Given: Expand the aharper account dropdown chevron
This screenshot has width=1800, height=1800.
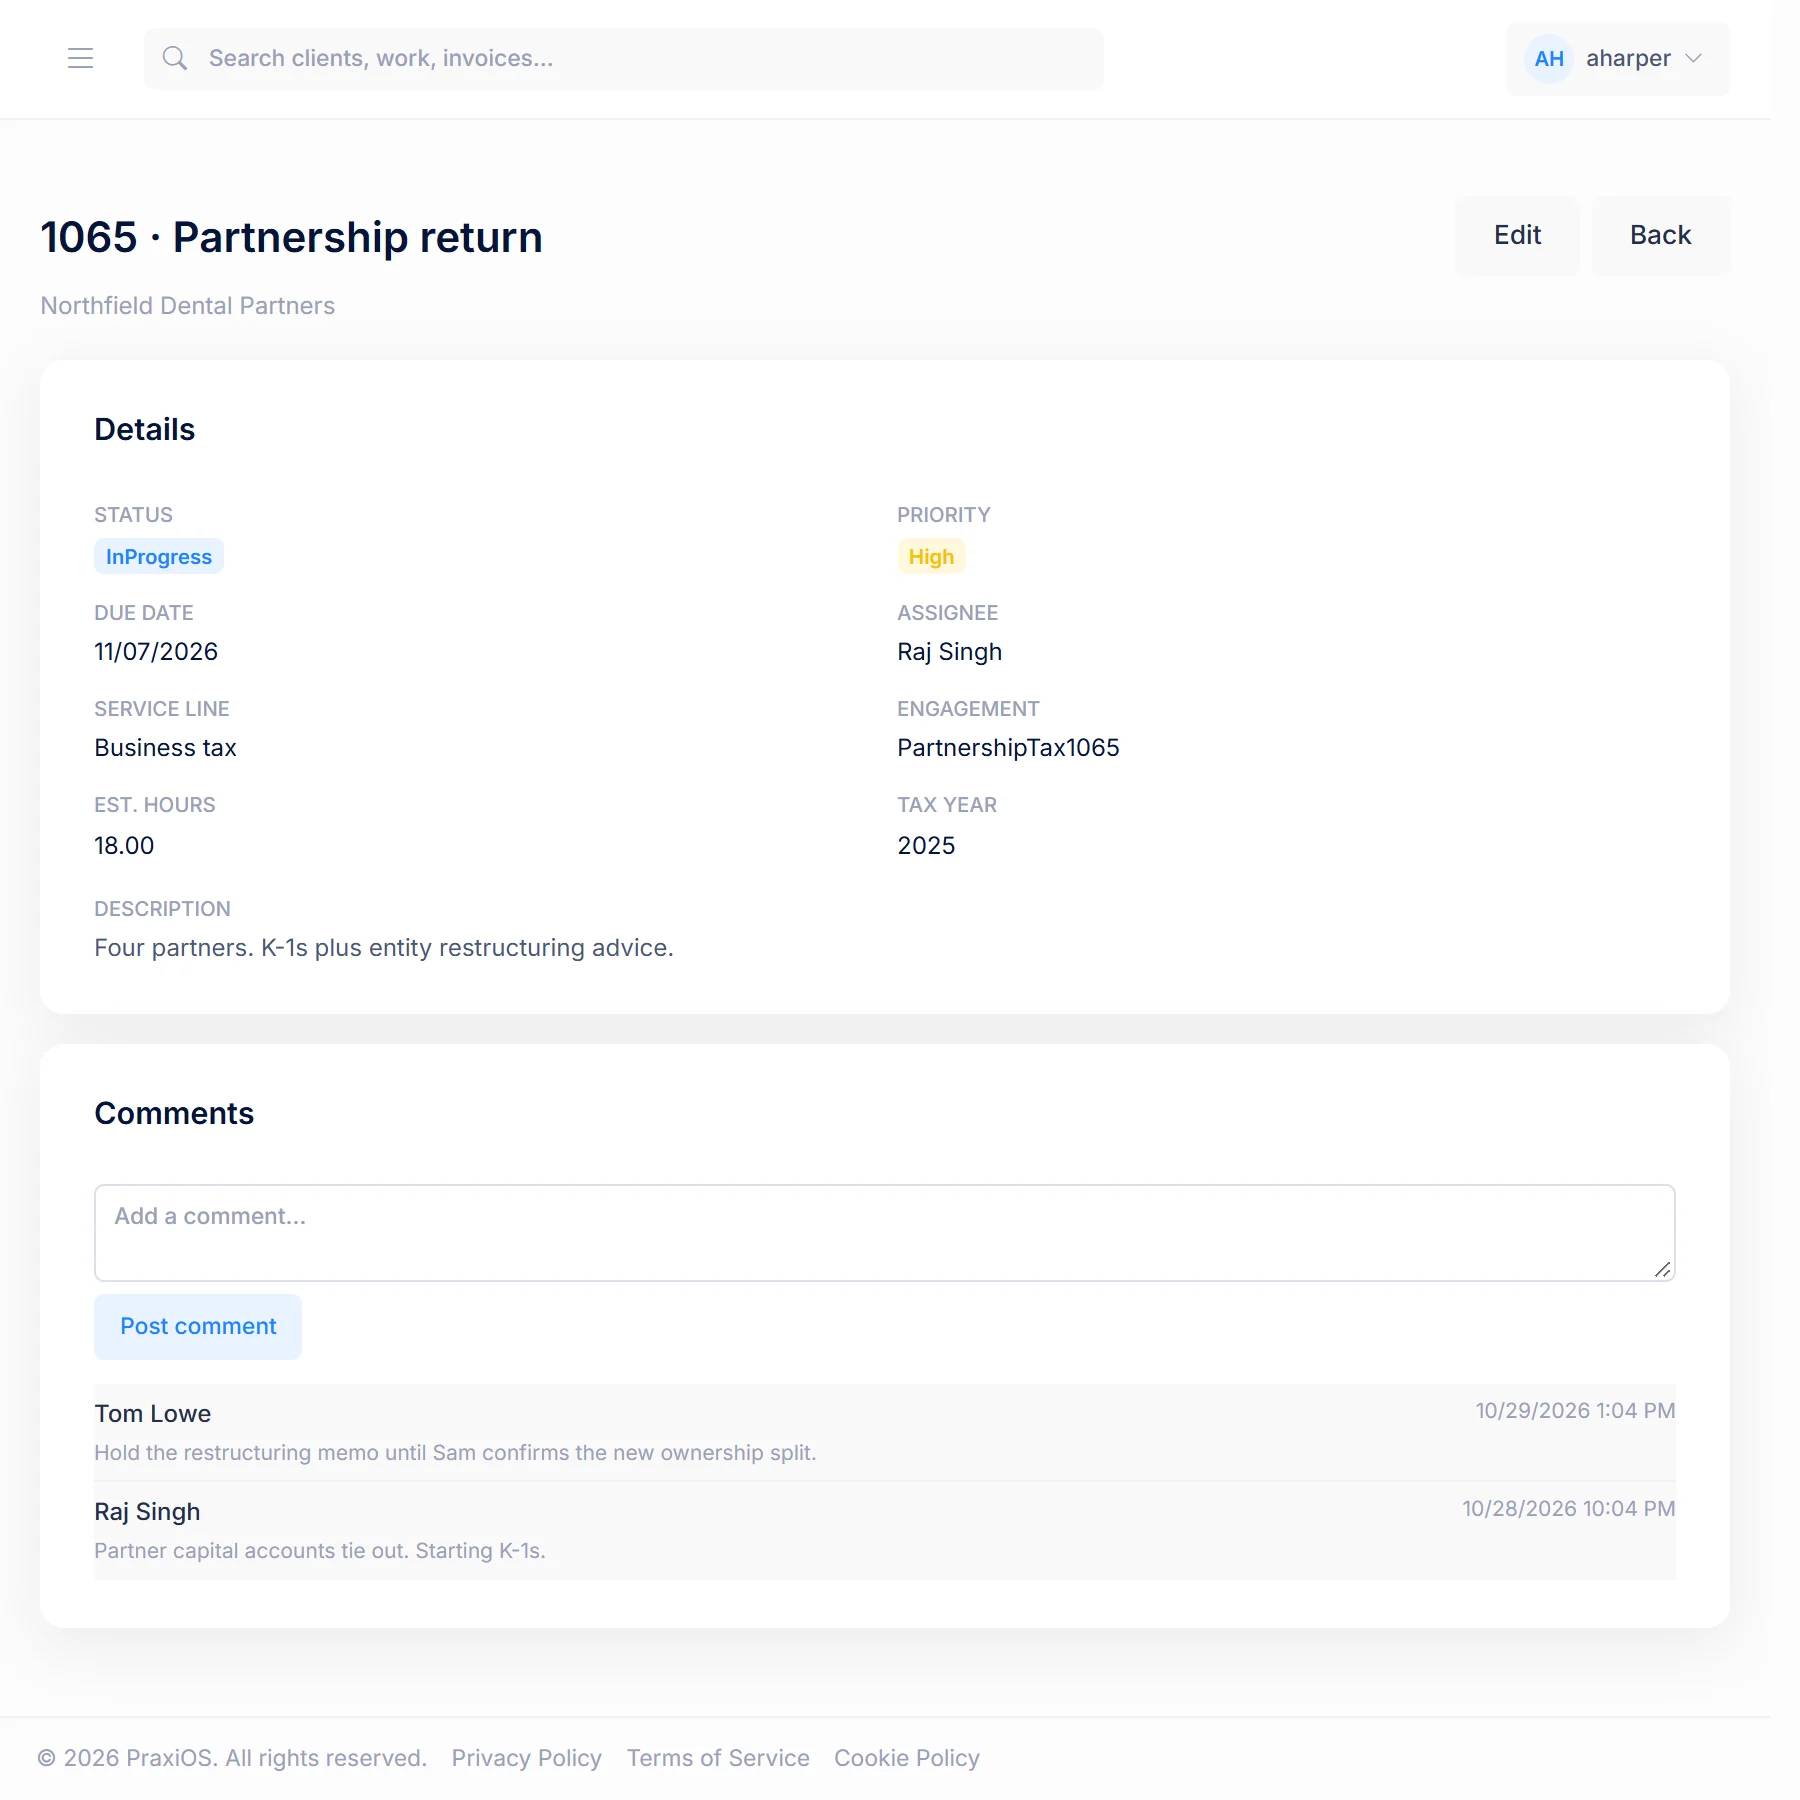Looking at the screenshot, I should click(x=1693, y=59).
